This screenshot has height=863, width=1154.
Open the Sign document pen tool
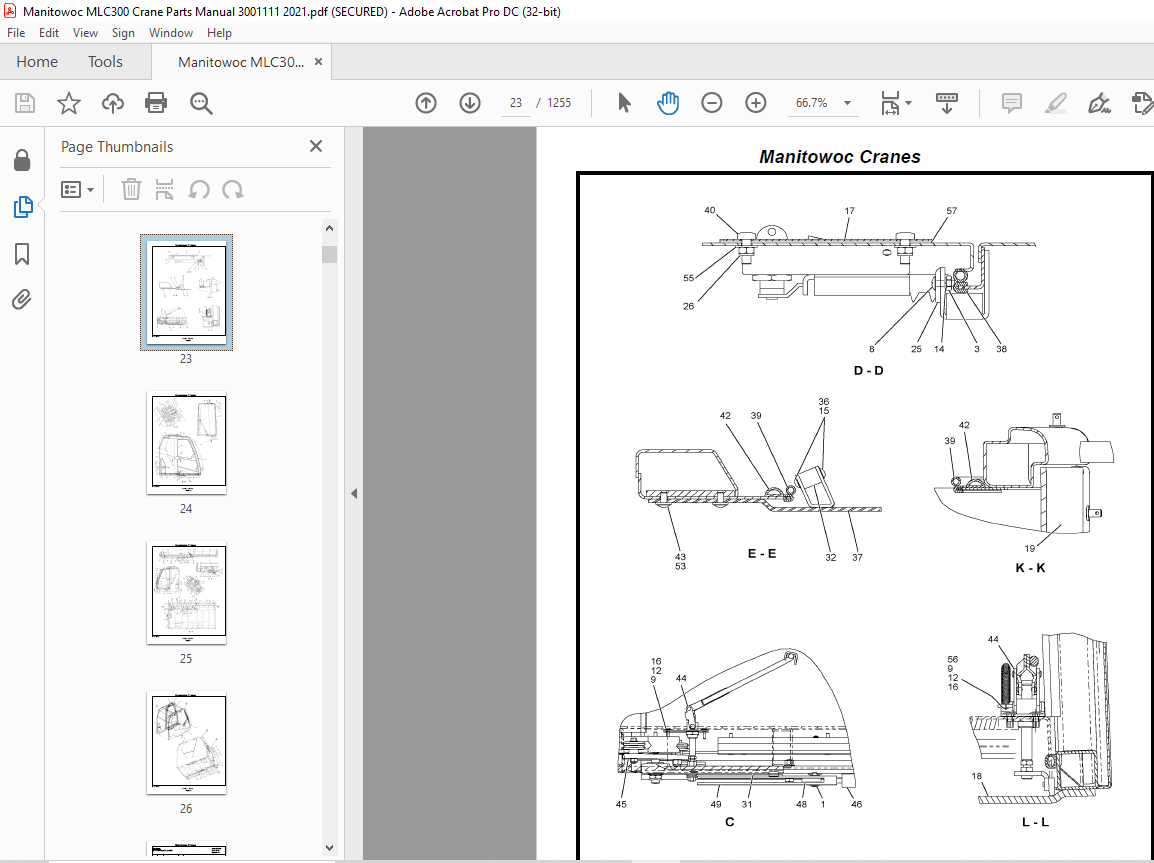[1100, 103]
